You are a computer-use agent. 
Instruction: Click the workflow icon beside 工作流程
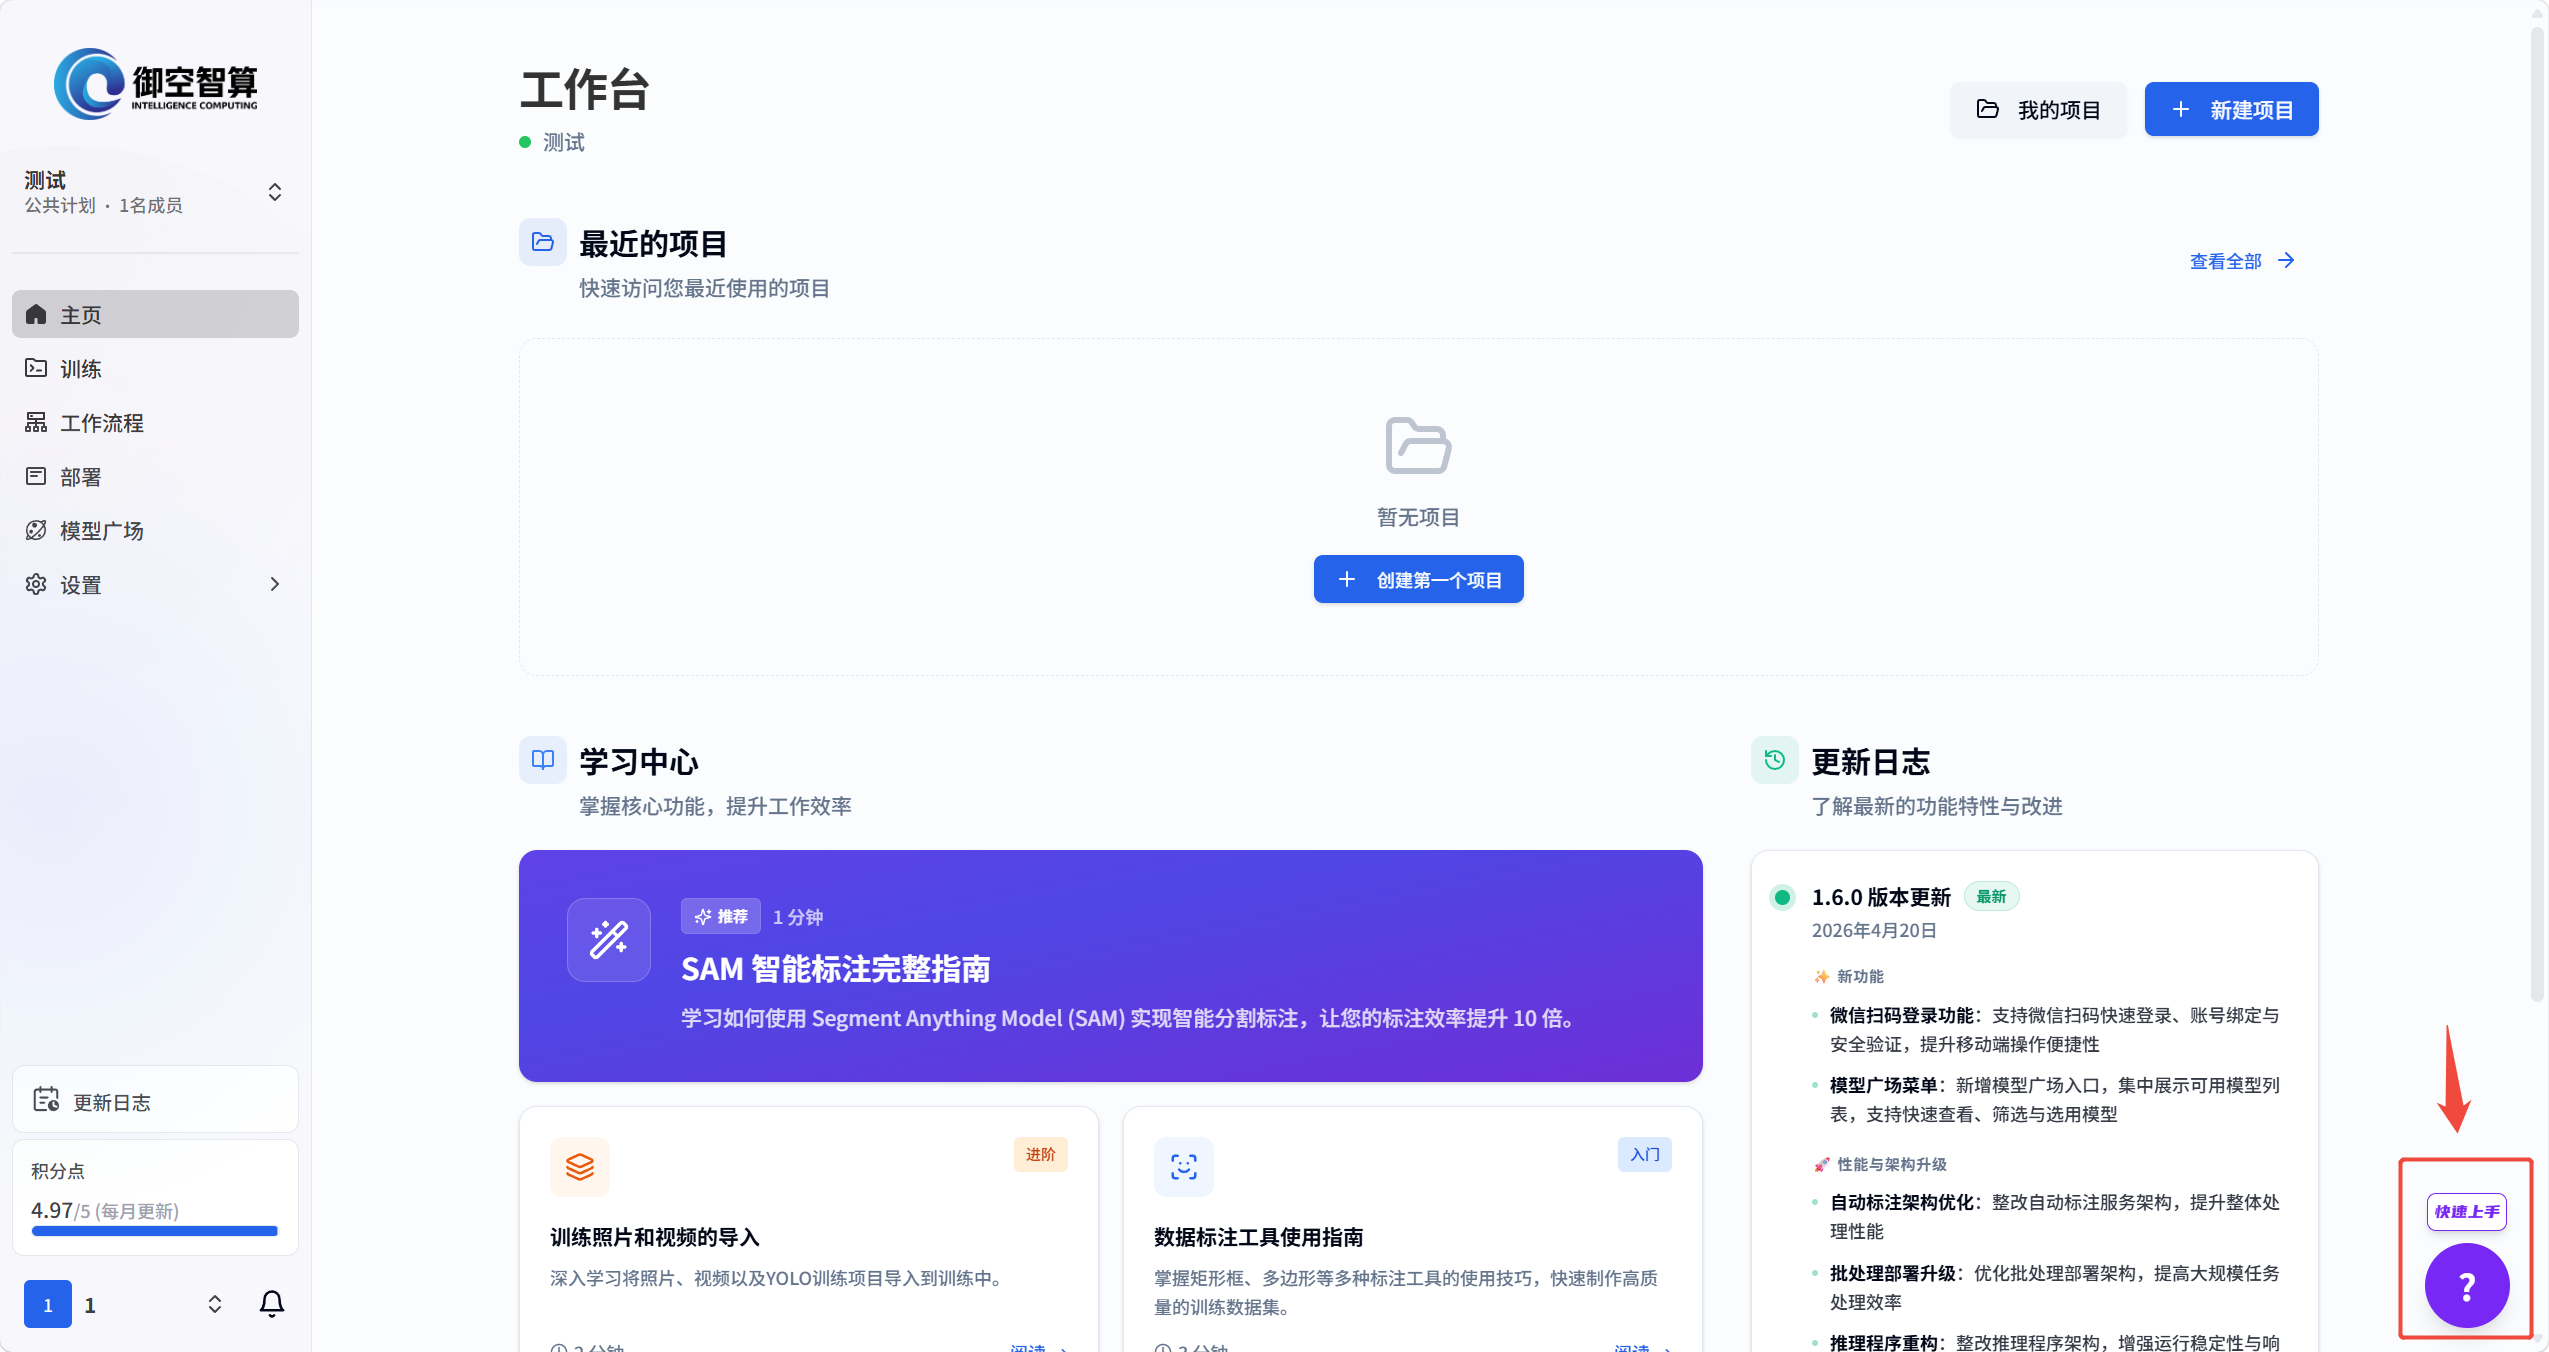pyautogui.click(x=36, y=422)
